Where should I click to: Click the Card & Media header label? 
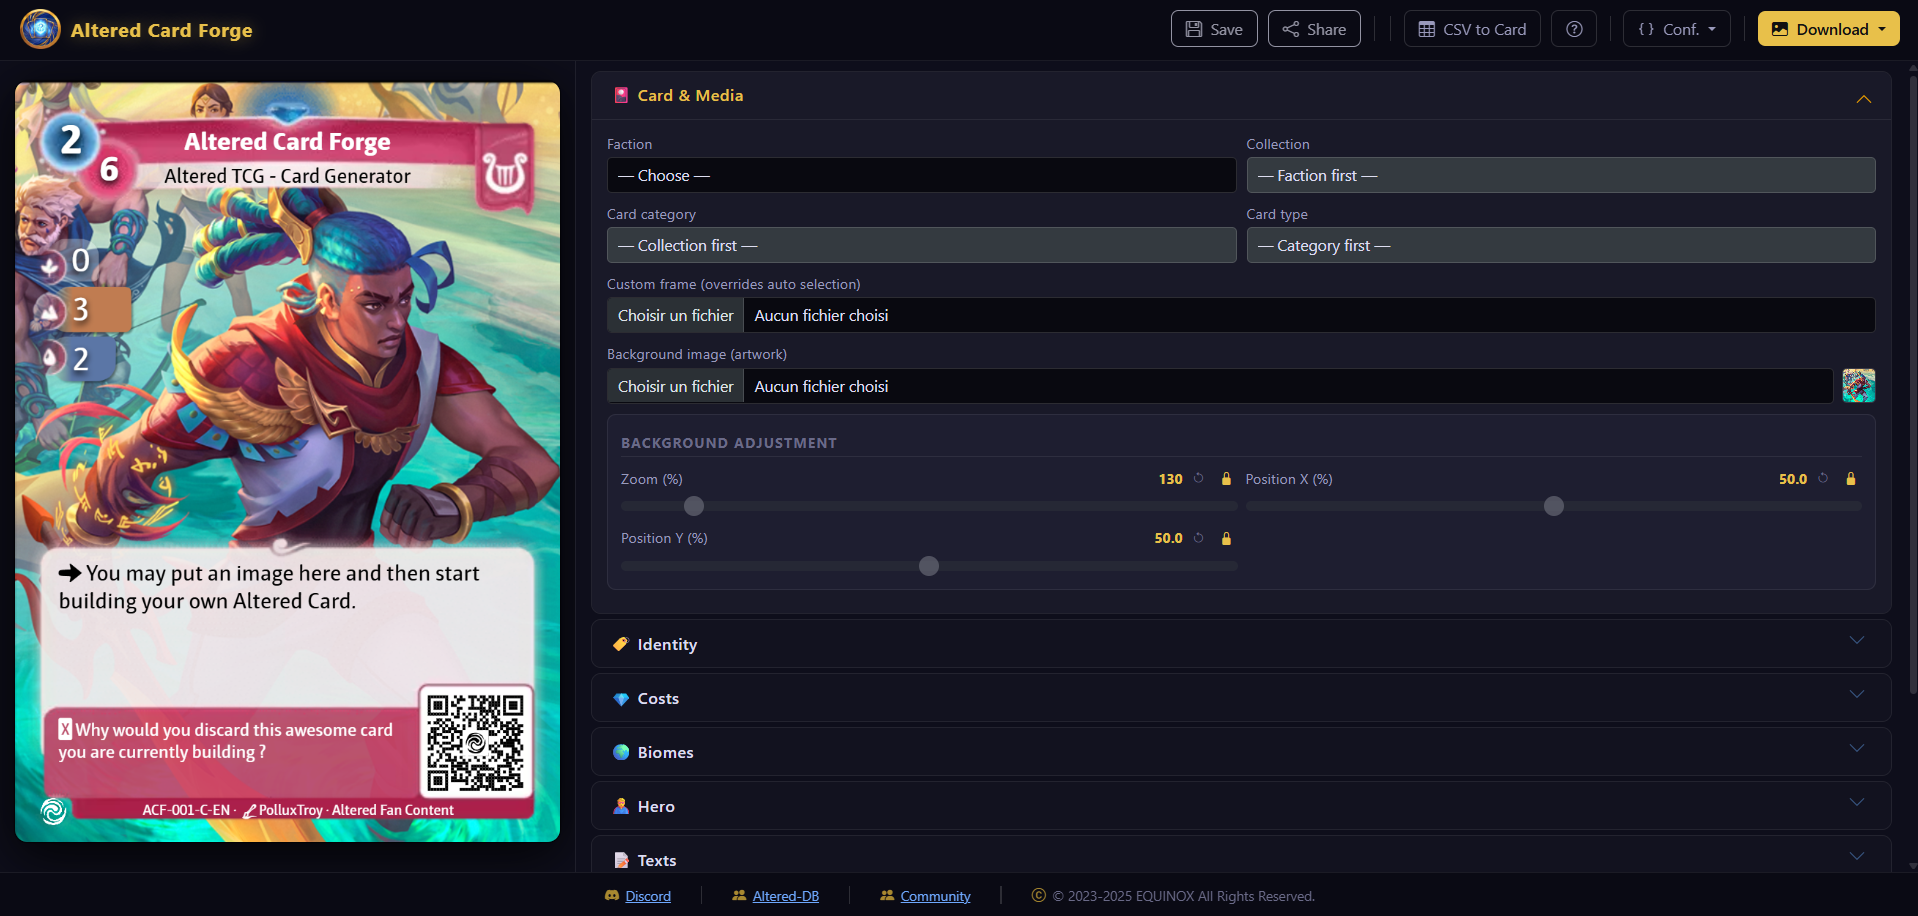(690, 95)
